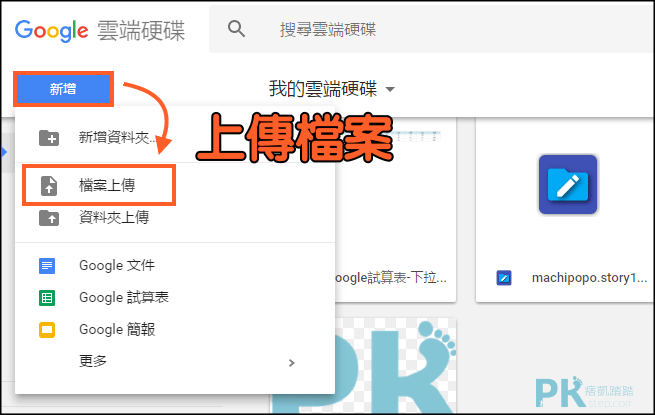Create a new Google 簡報
This screenshot has height=415, width=655.
117,329
